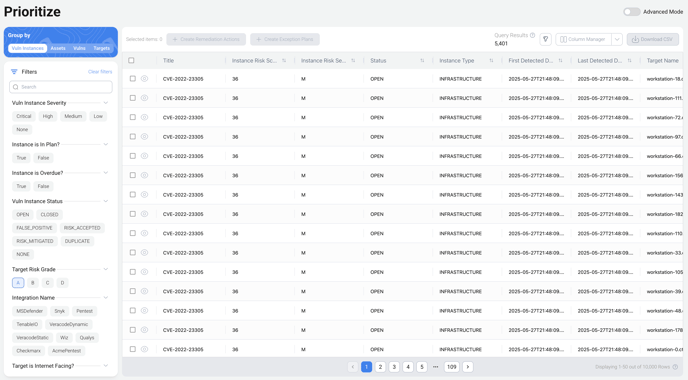Viewport: 688px width, 380px height.
Task: View details eye icon for workstation-182 row
Action: point(144,214)
